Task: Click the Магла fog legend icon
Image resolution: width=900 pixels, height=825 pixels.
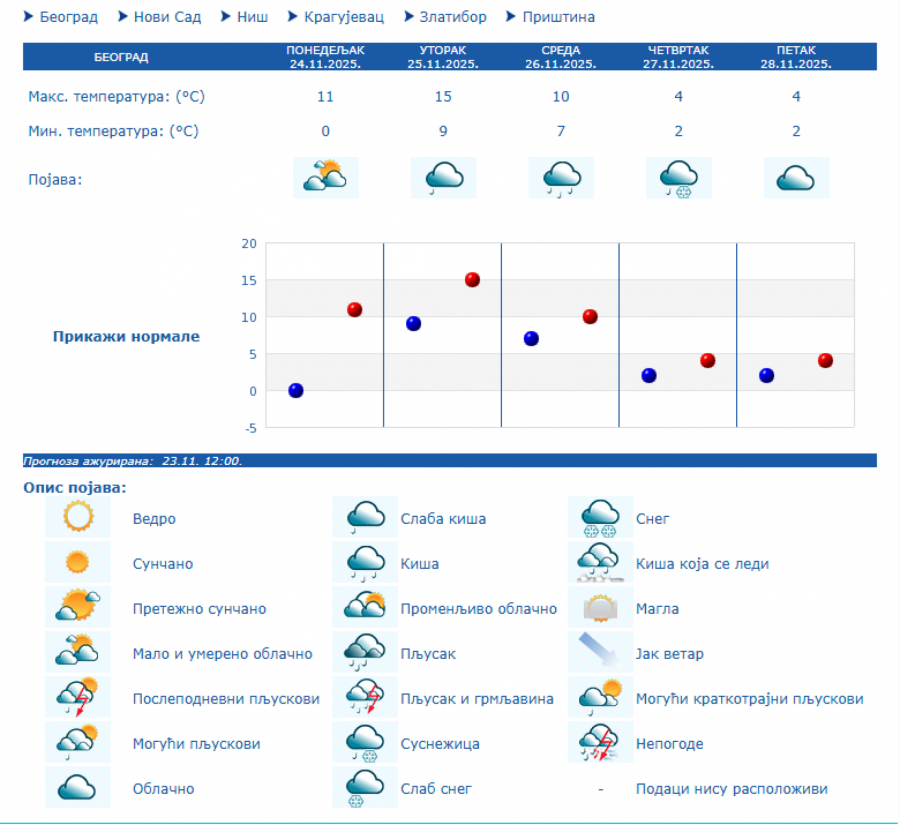Action: [x=600, y=608]
